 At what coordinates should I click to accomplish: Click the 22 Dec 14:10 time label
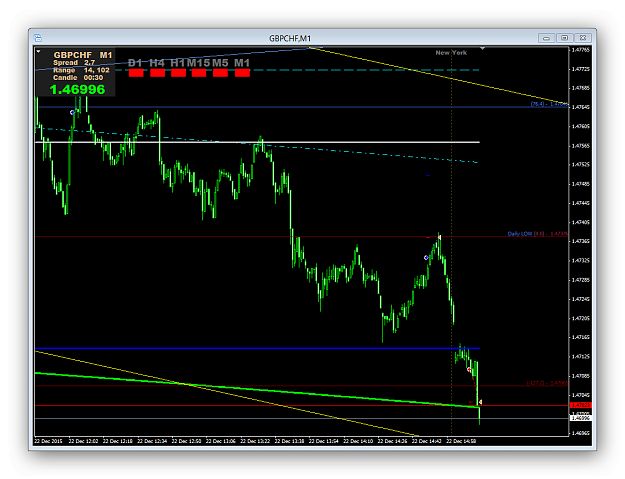[358, 441]
